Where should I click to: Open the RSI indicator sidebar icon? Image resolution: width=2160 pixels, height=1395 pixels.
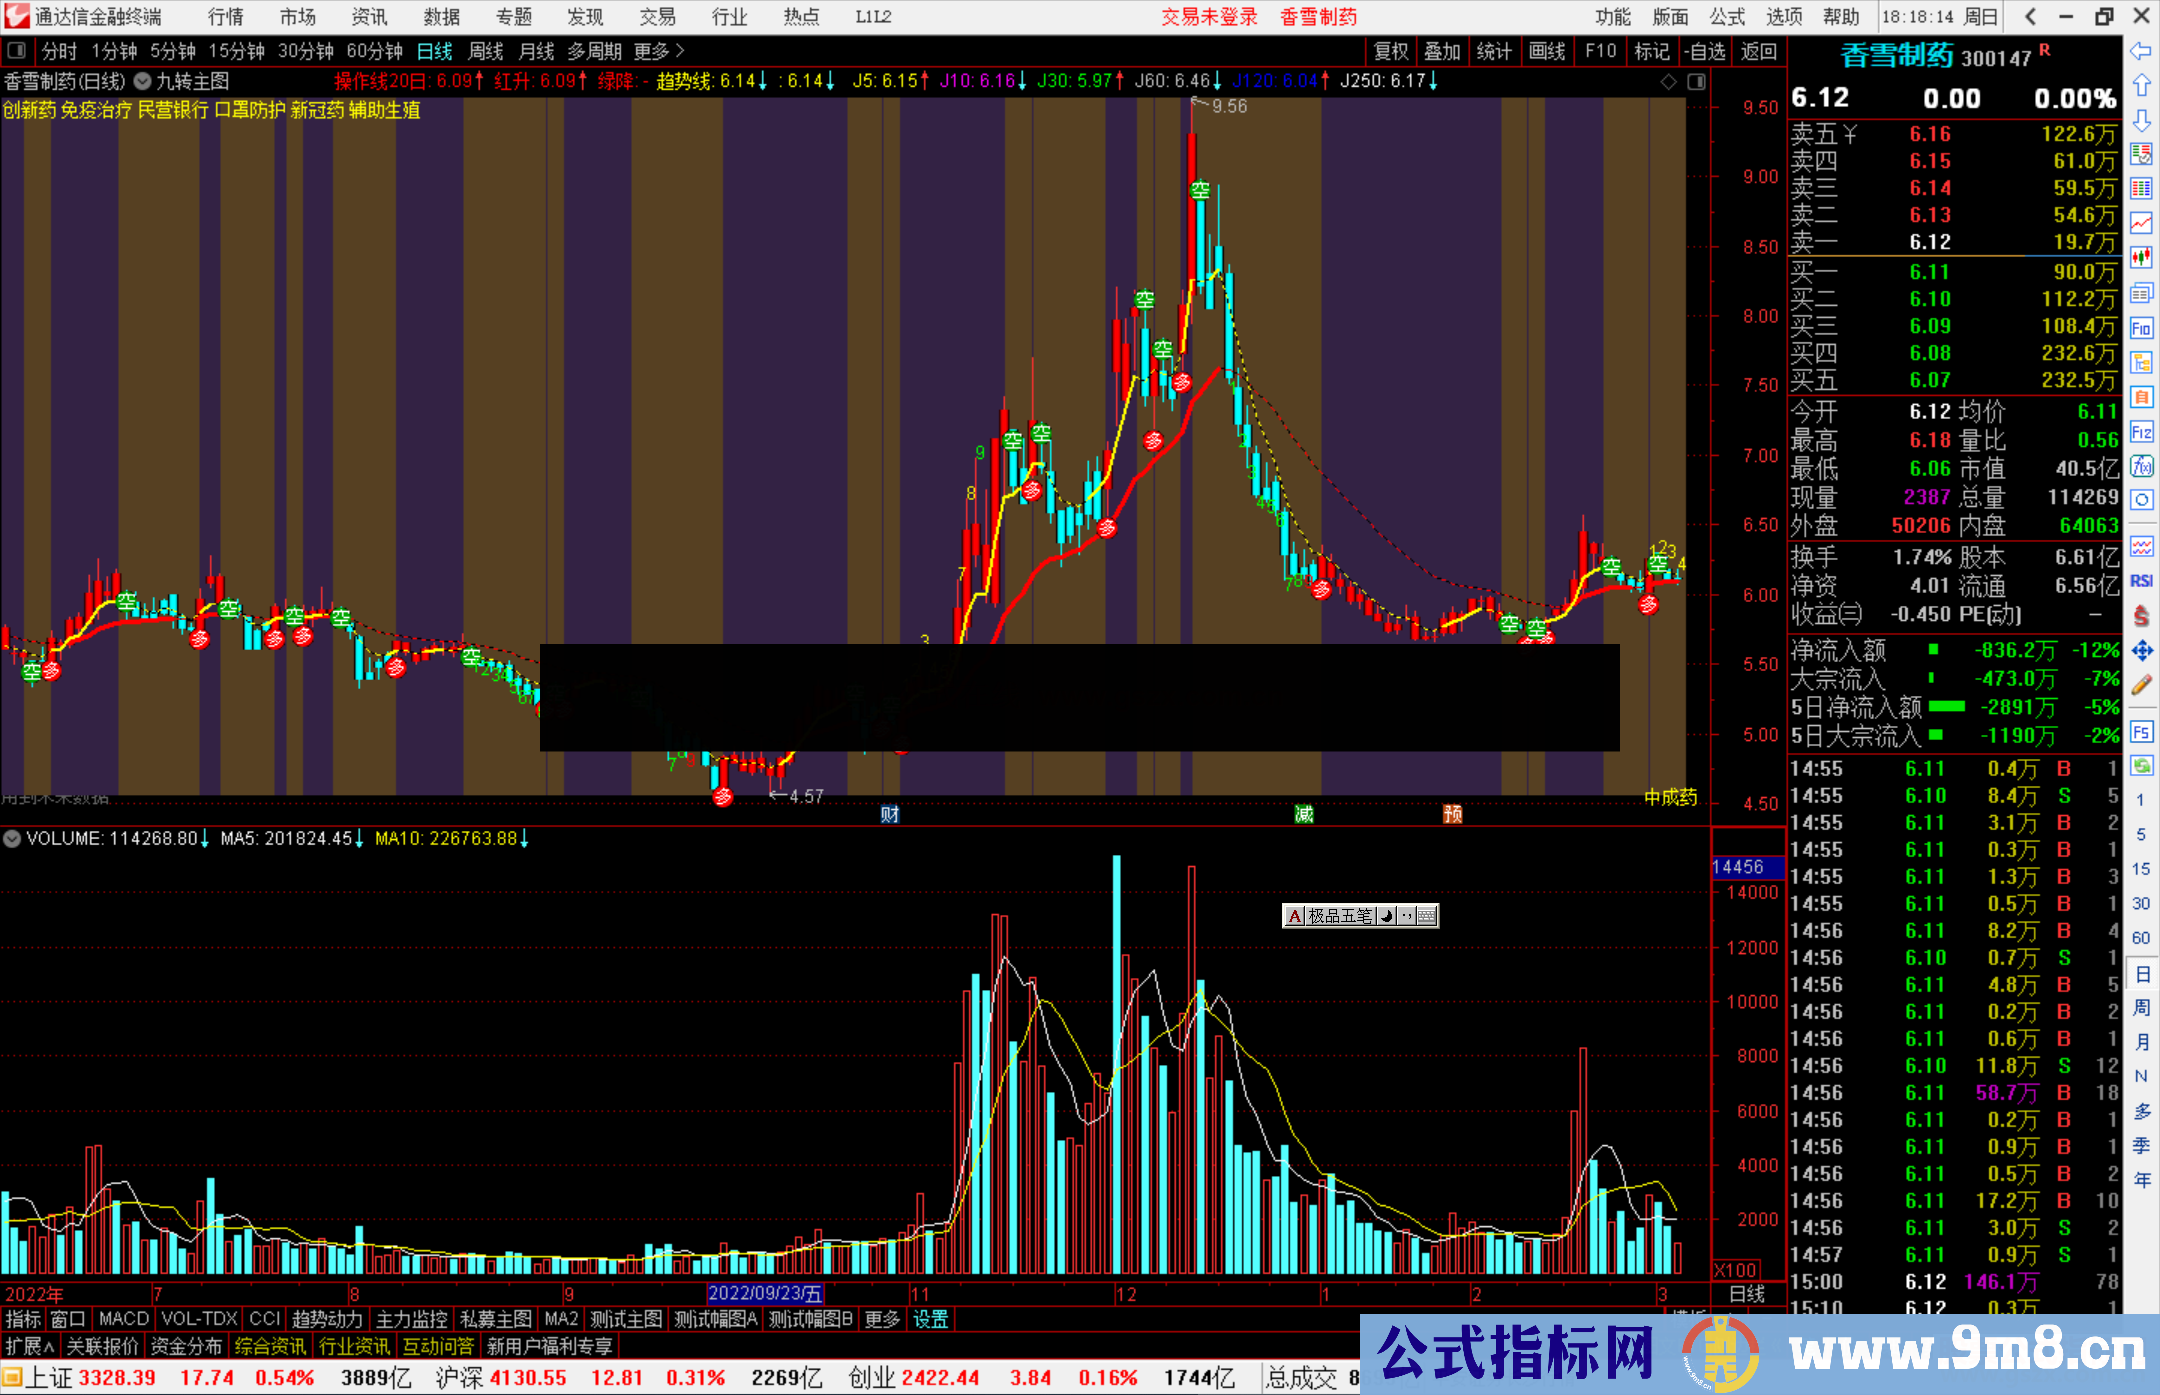click(x=2141, y=581)
